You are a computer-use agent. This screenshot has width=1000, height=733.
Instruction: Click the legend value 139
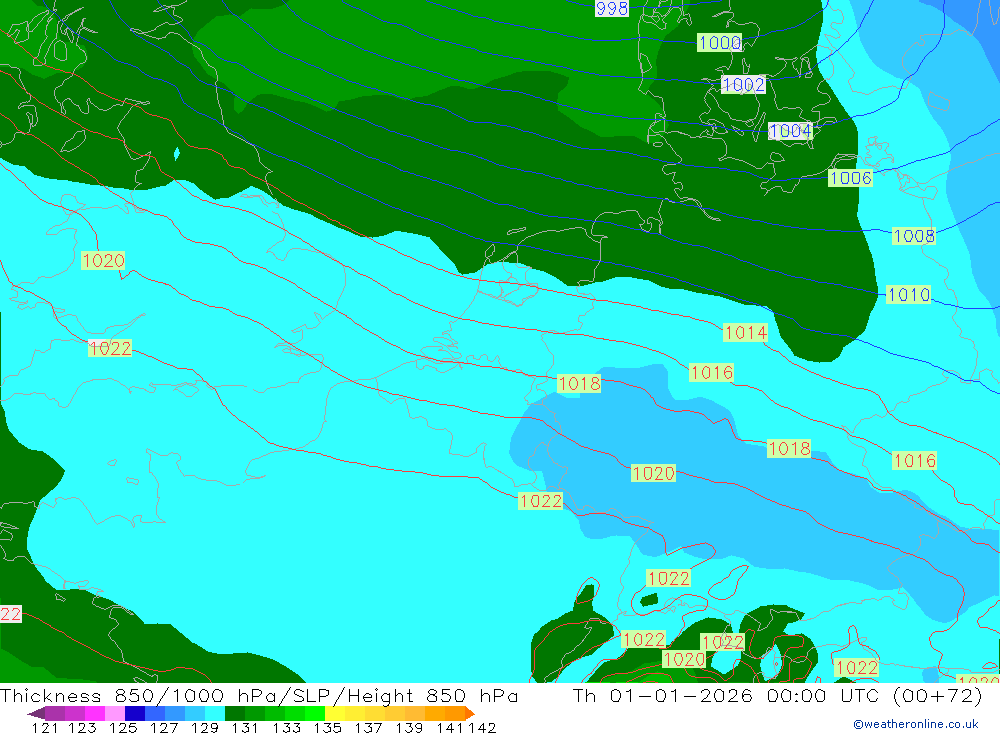pyautogui.click(x=409, y=727)
